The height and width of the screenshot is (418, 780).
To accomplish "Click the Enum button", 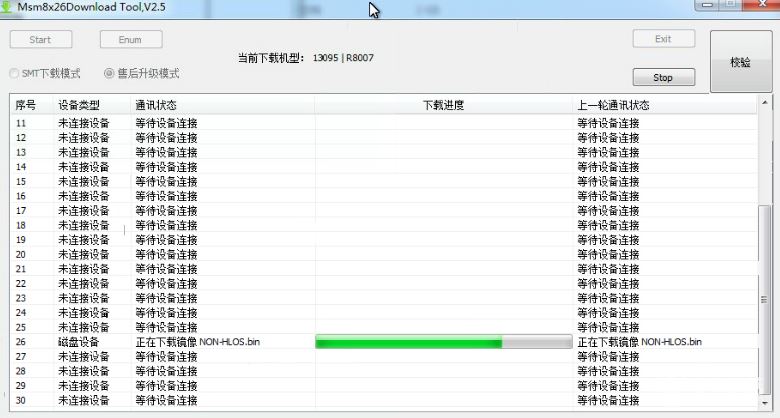I will point(131,40).
